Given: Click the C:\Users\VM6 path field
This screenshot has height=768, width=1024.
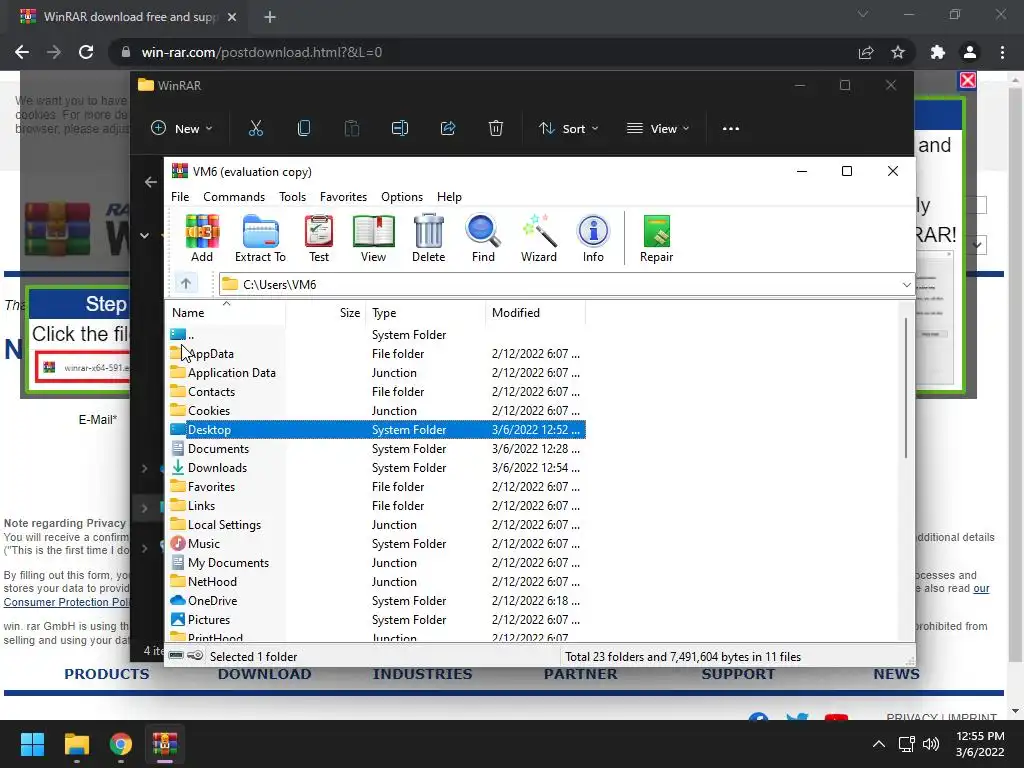Looking at the screenshot, I should pos(567,285).
